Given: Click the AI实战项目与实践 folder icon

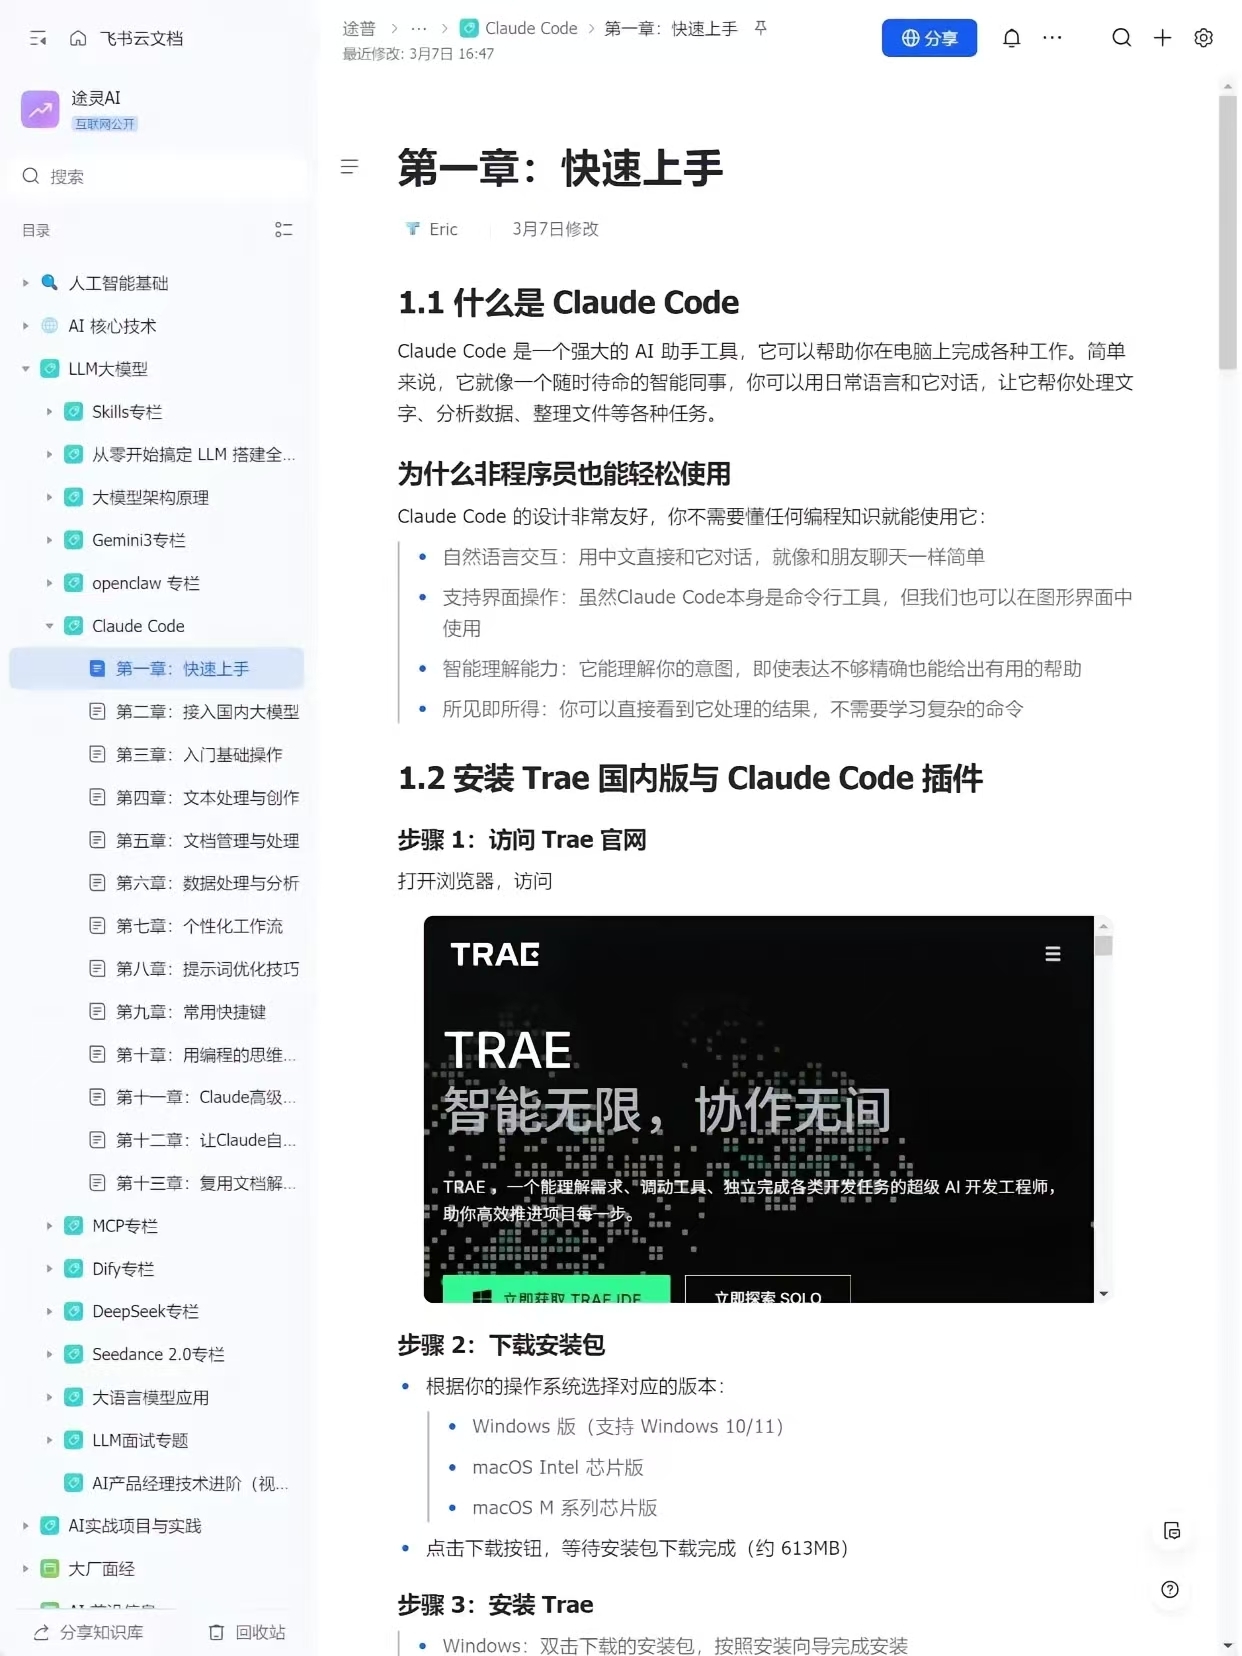Looking at the screenshot, I should (49, 1526).
